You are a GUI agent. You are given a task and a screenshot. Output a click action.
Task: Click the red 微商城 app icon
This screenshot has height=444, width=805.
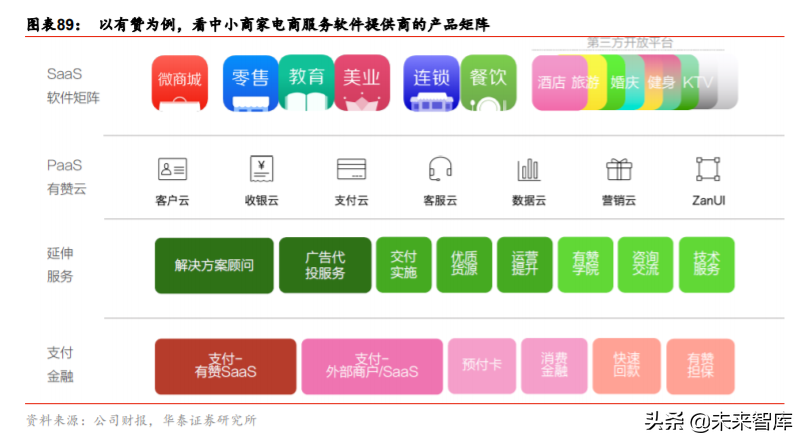pyautogui.click(x=180, y=83)
